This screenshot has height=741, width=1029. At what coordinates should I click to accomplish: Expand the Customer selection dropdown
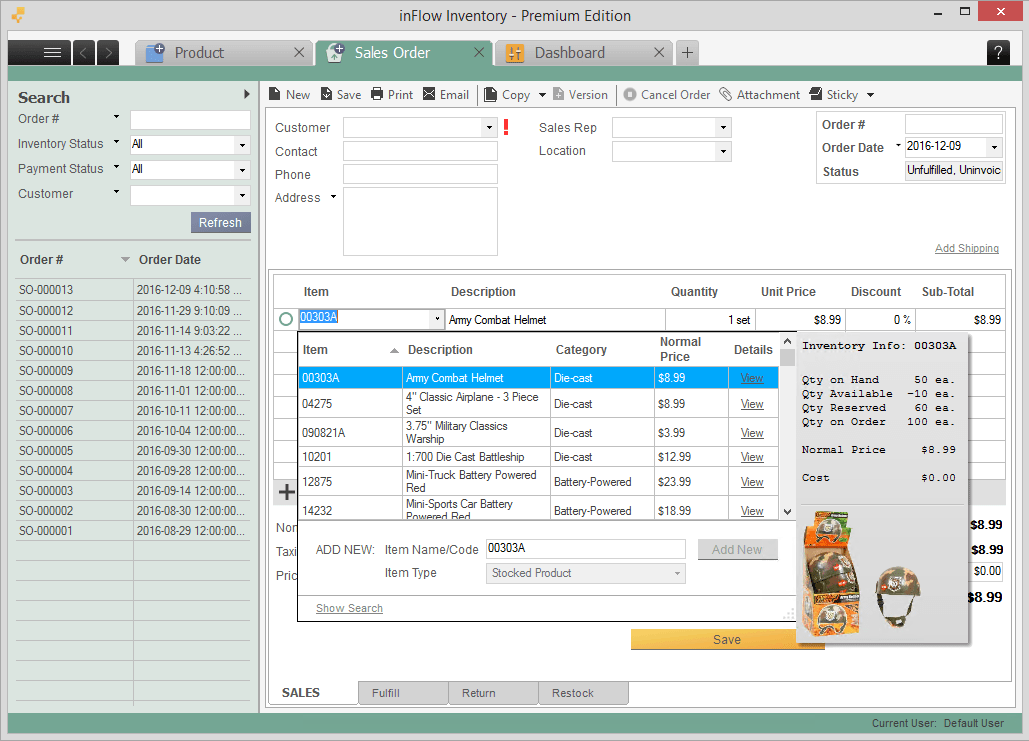489,127
